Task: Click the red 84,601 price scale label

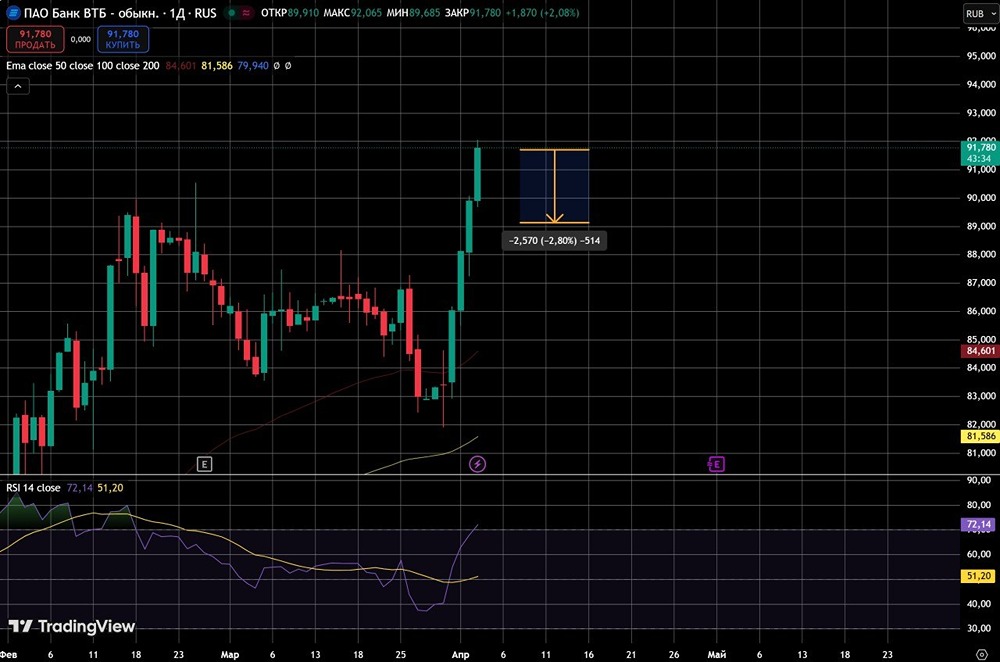Action: click(x=980, y=351)
